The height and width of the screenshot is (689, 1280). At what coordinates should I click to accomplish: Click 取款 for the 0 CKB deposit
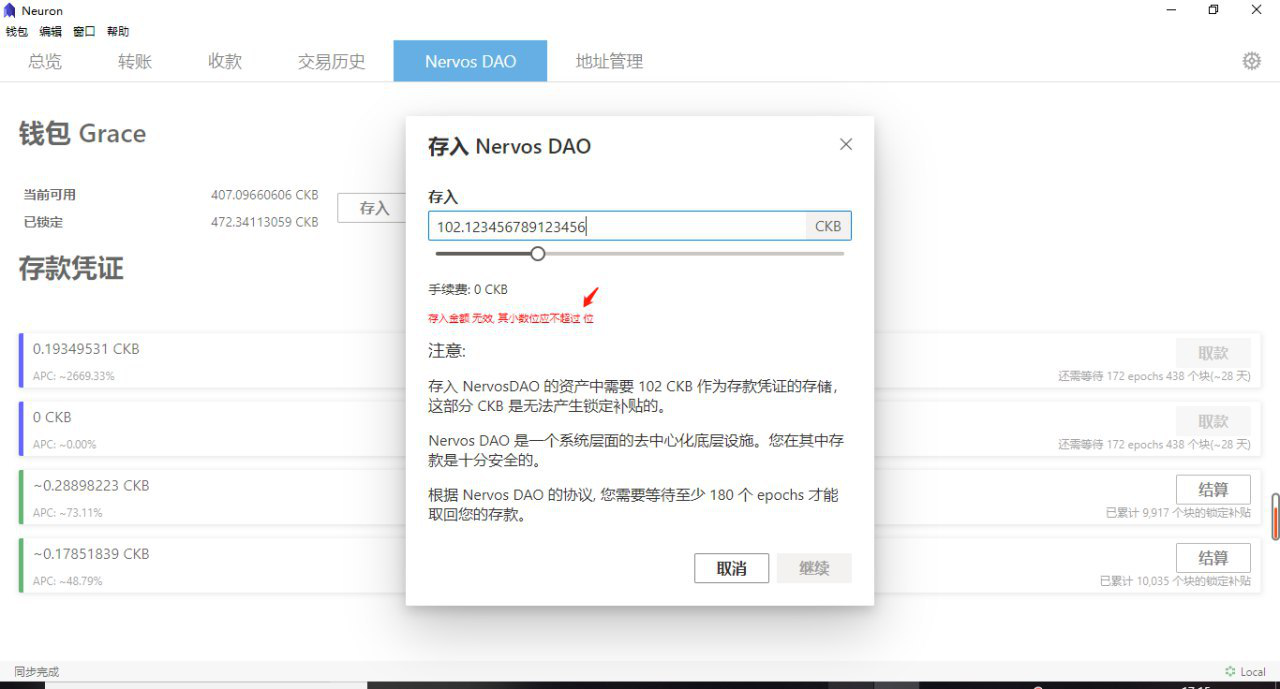click(x=1213, y=421)
